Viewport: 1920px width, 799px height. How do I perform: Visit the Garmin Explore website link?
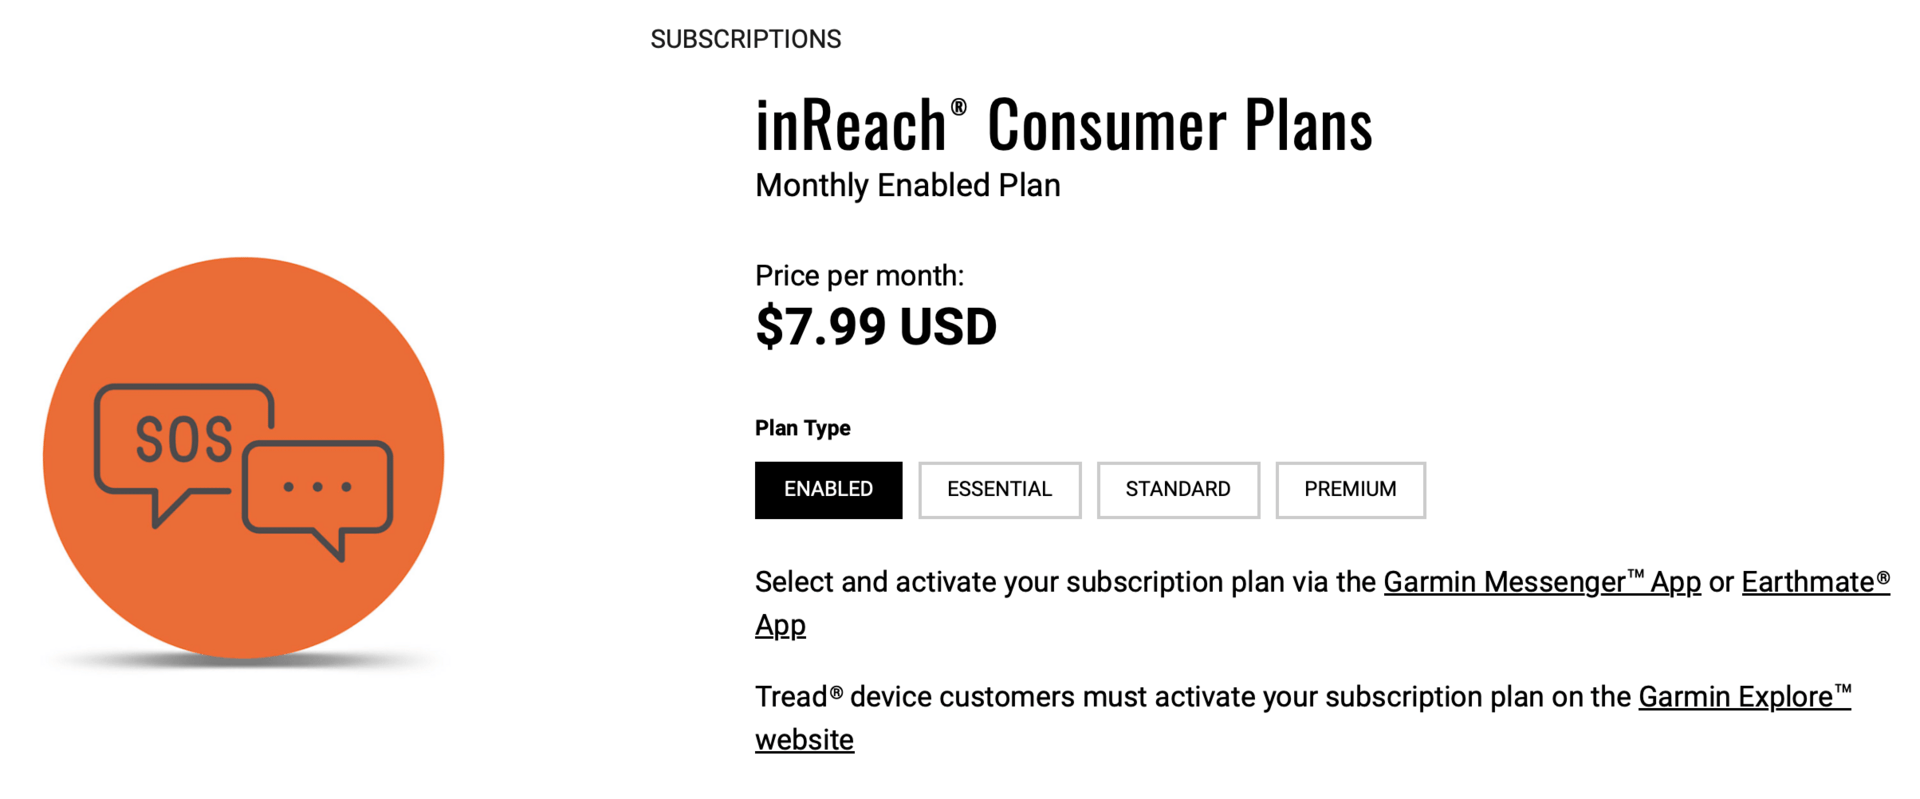click(x=1743, y=697)
